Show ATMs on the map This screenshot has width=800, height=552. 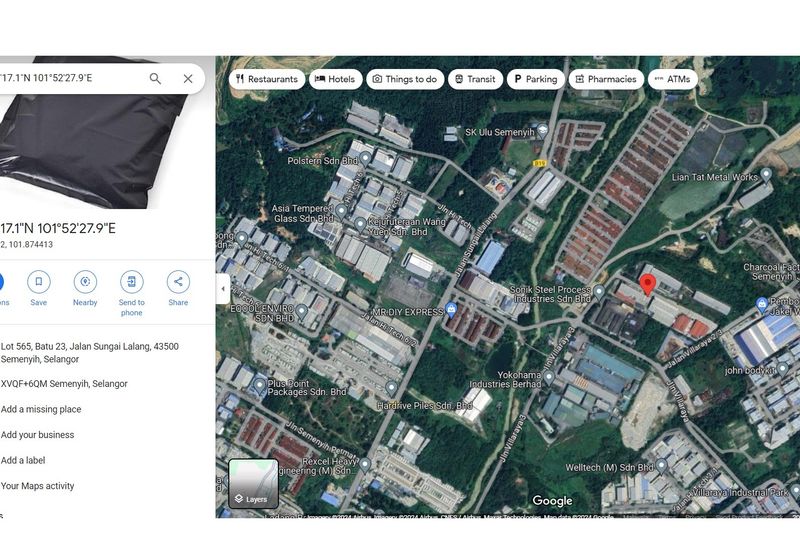pyautogui.click(x=672, y=79)
